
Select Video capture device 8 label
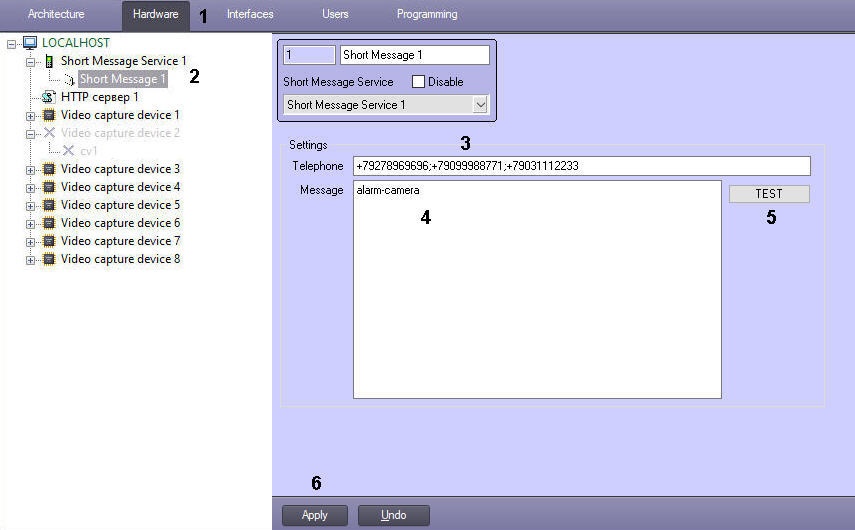(120, 259)
